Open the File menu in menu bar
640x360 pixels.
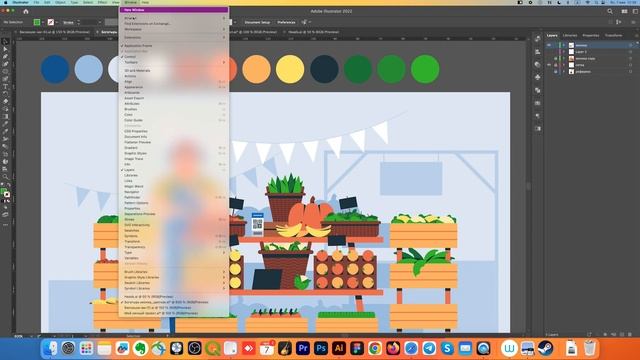tap(36, 2)
